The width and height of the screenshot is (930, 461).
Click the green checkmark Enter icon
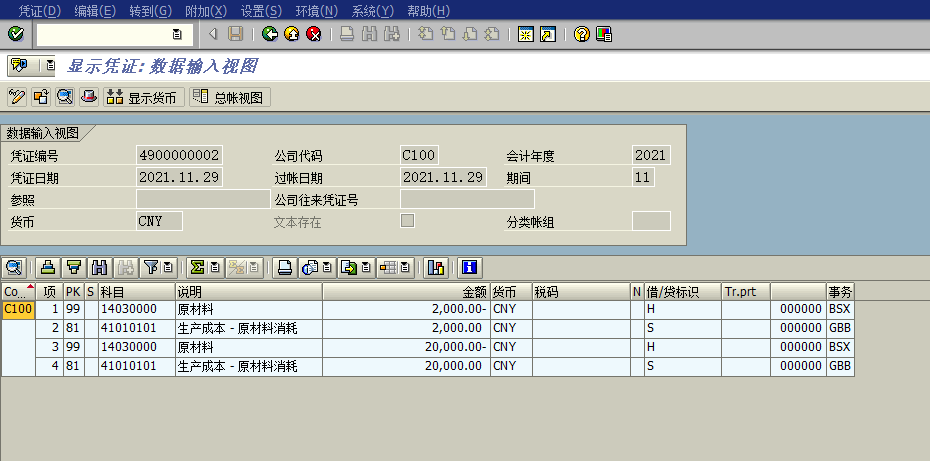tap(16, 34)
